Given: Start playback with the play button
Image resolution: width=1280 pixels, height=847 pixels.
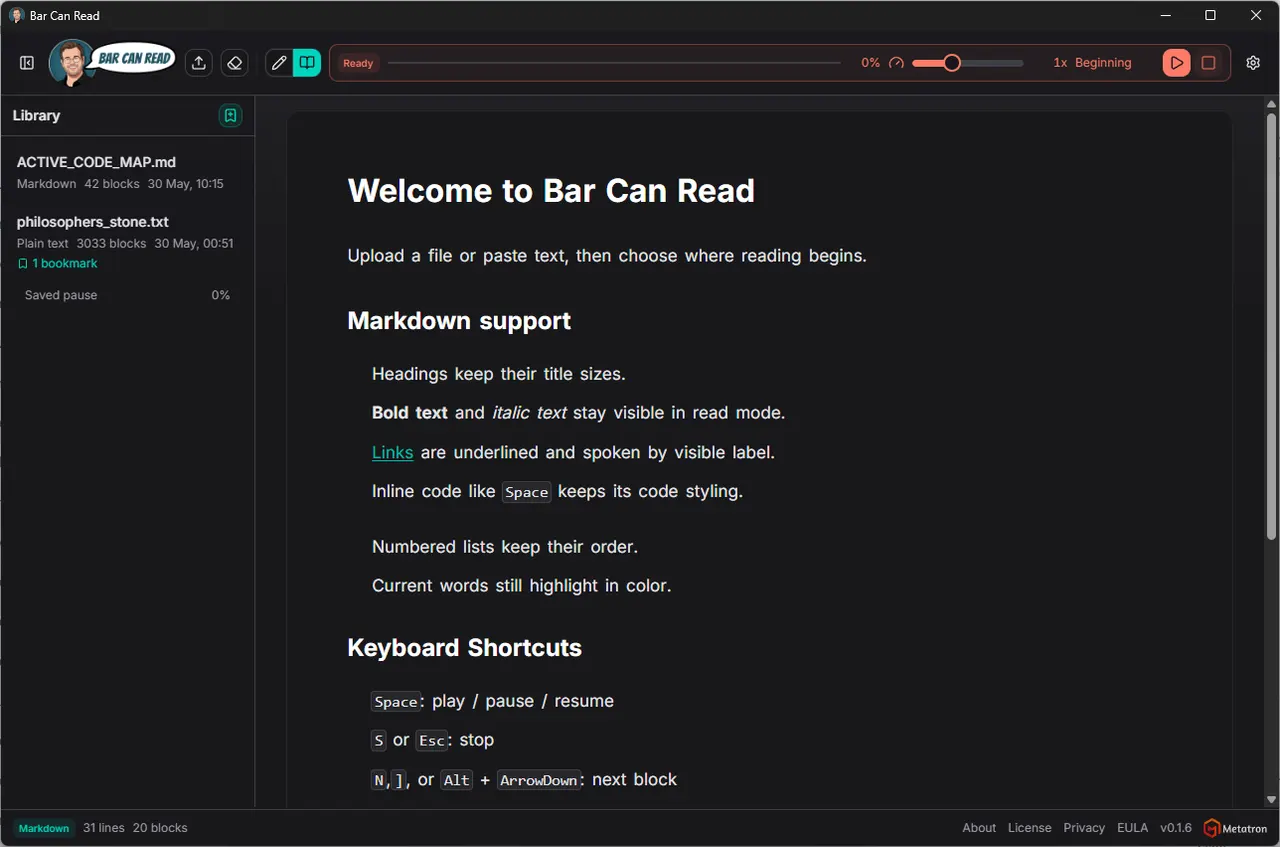Looking at the screenshot, I should point(1176,63).
